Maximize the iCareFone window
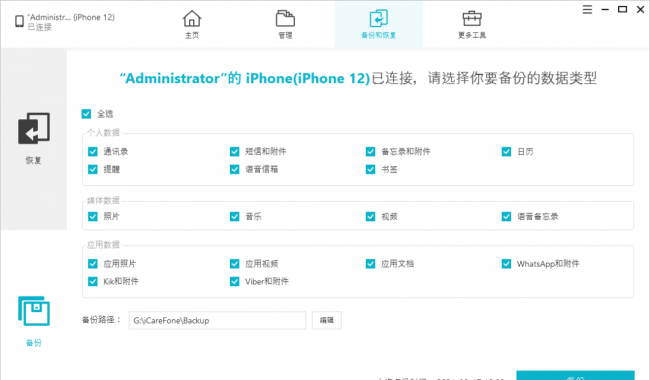The image size is (650, 380). point(622,9)
